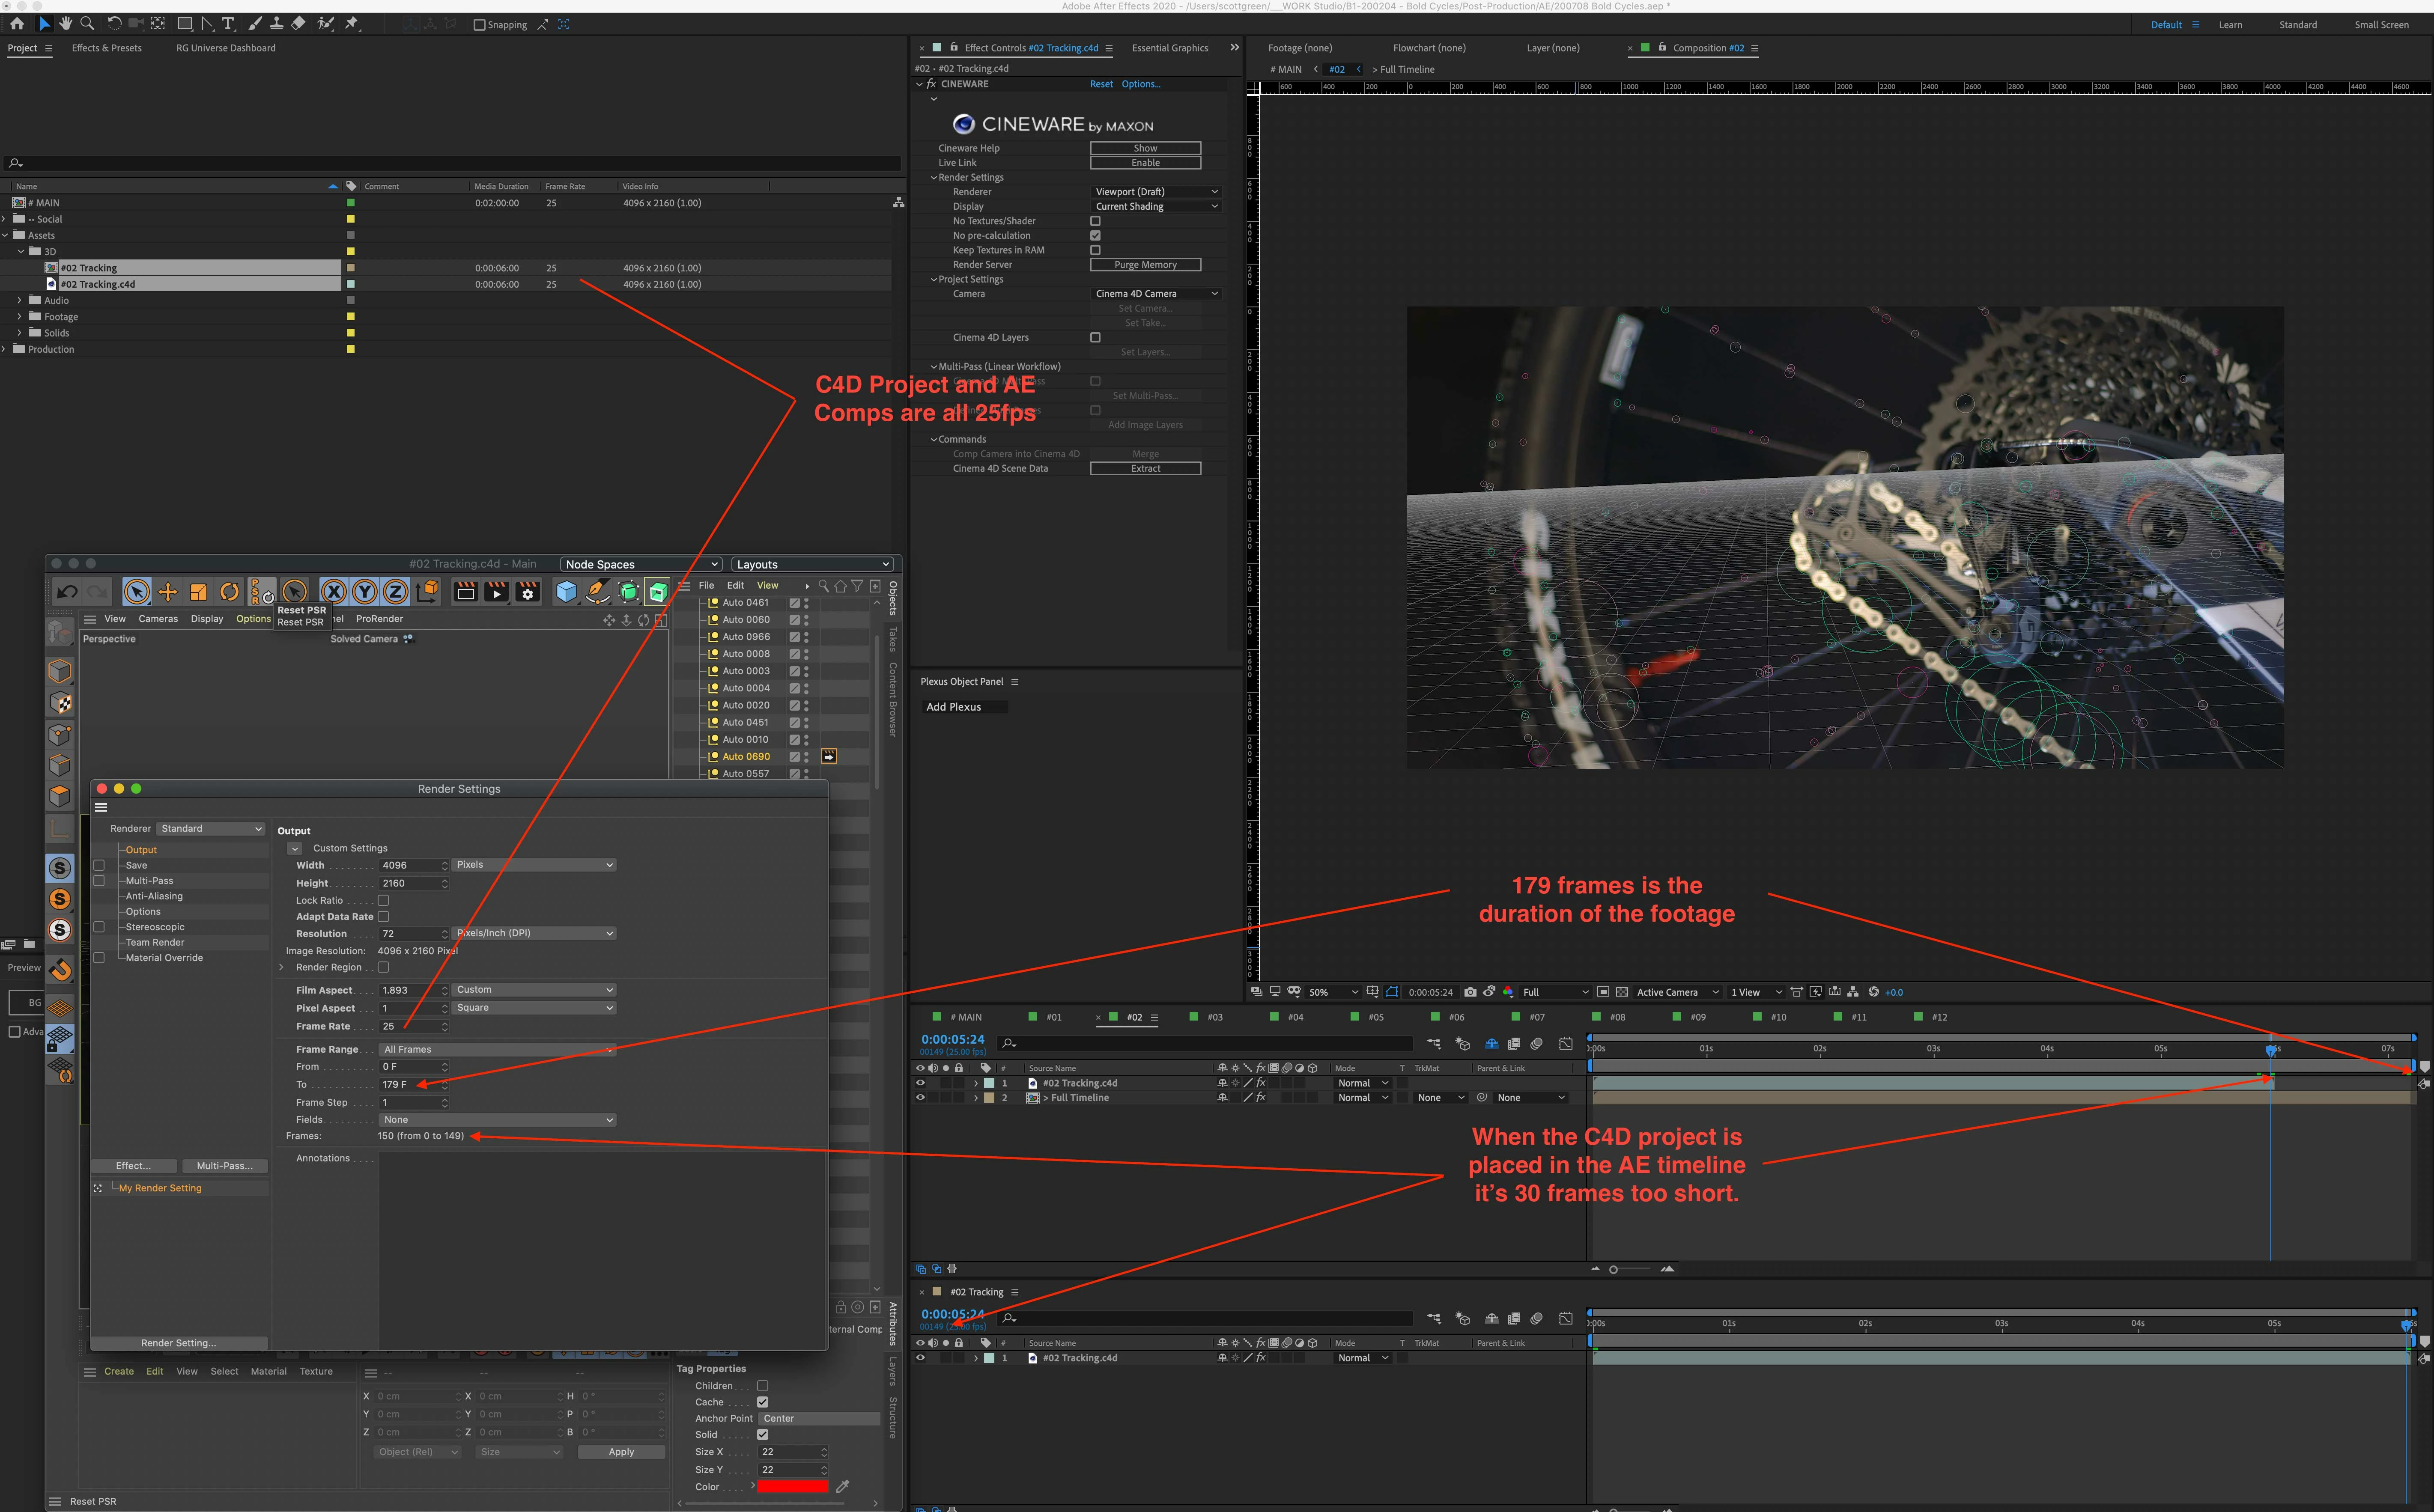The width and height of the screenshot is (2434, 1512).
Task: Select the Horizontal Type tool
Action: [228, 24]
